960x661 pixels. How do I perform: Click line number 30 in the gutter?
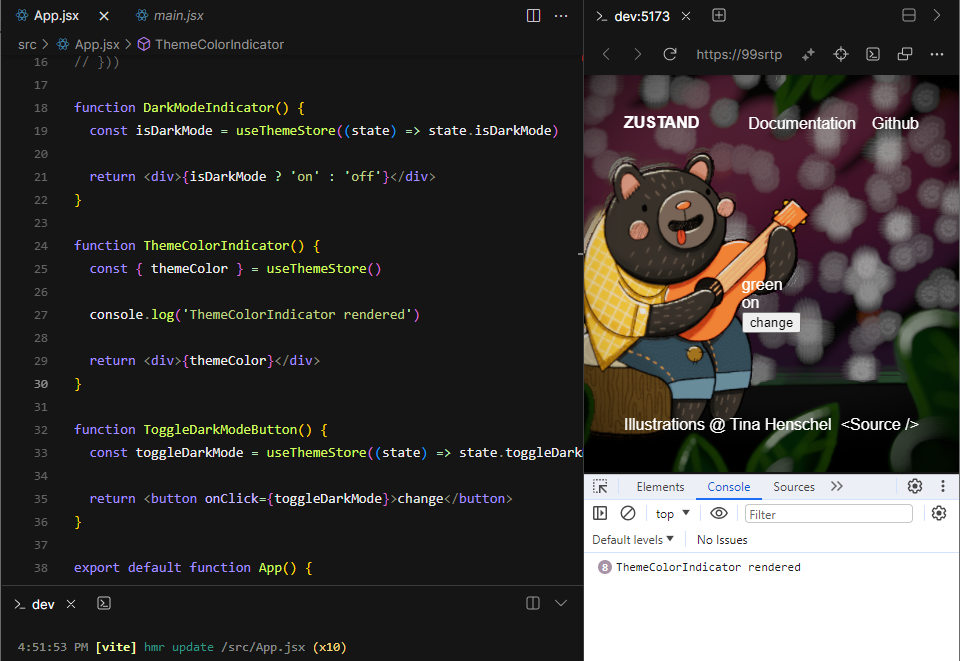[x=40, y=384]
